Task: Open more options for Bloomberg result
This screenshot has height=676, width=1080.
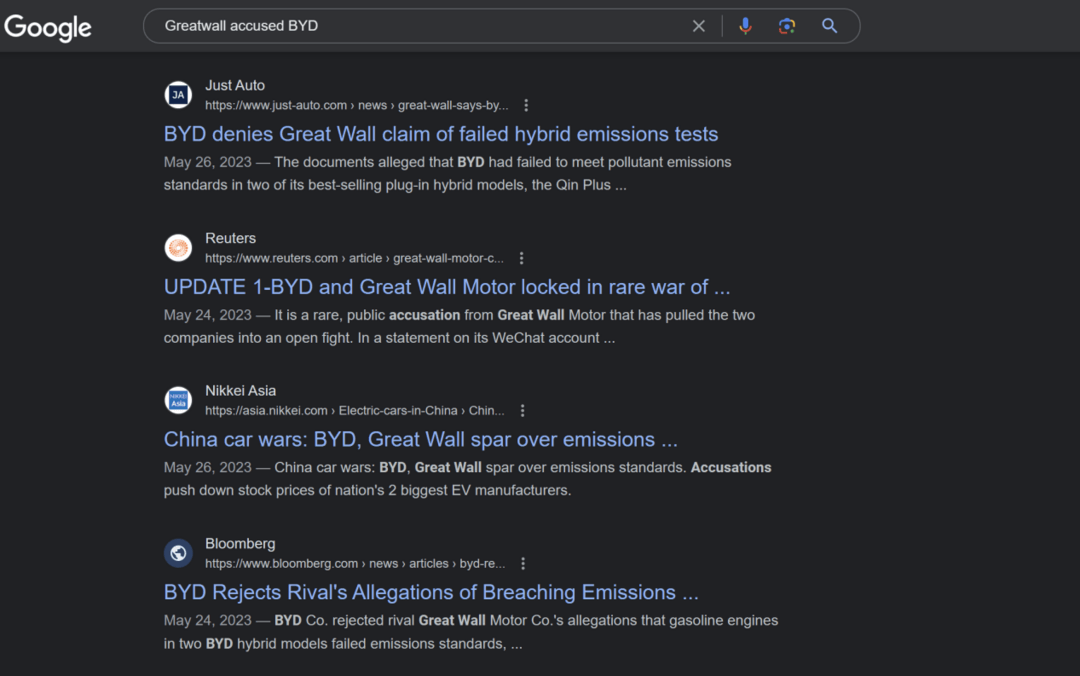Action: [x=523, y=564]
